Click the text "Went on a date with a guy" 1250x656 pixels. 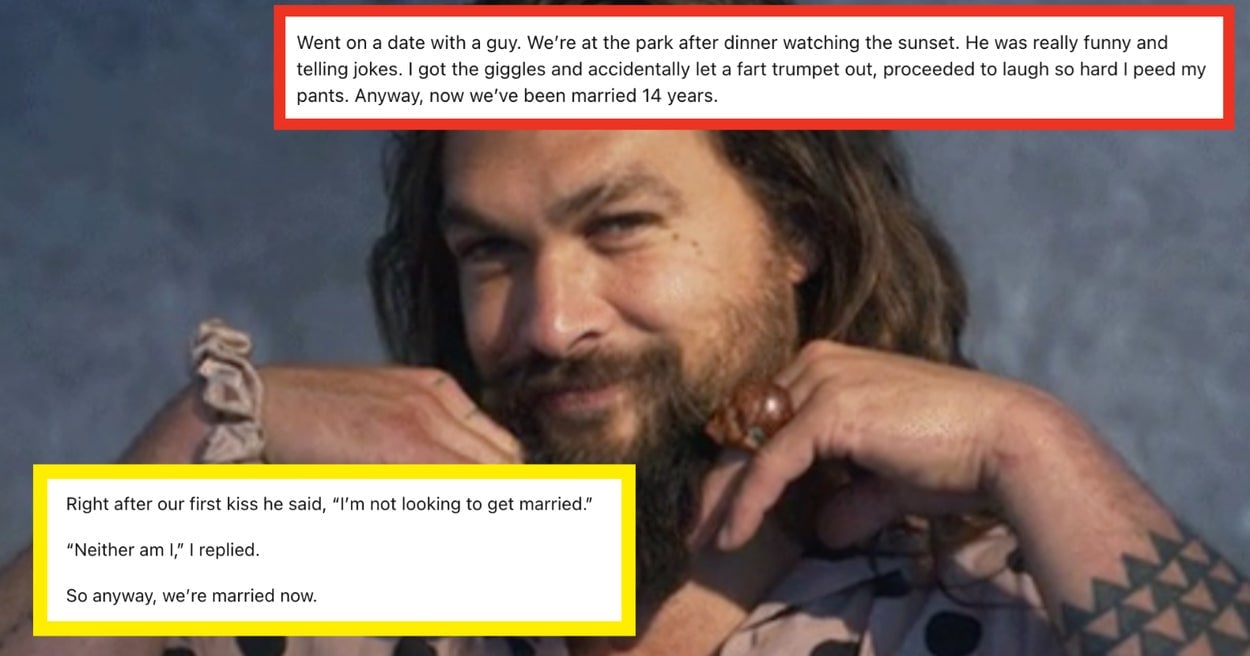pyautogui.click(x=397, y=44)
